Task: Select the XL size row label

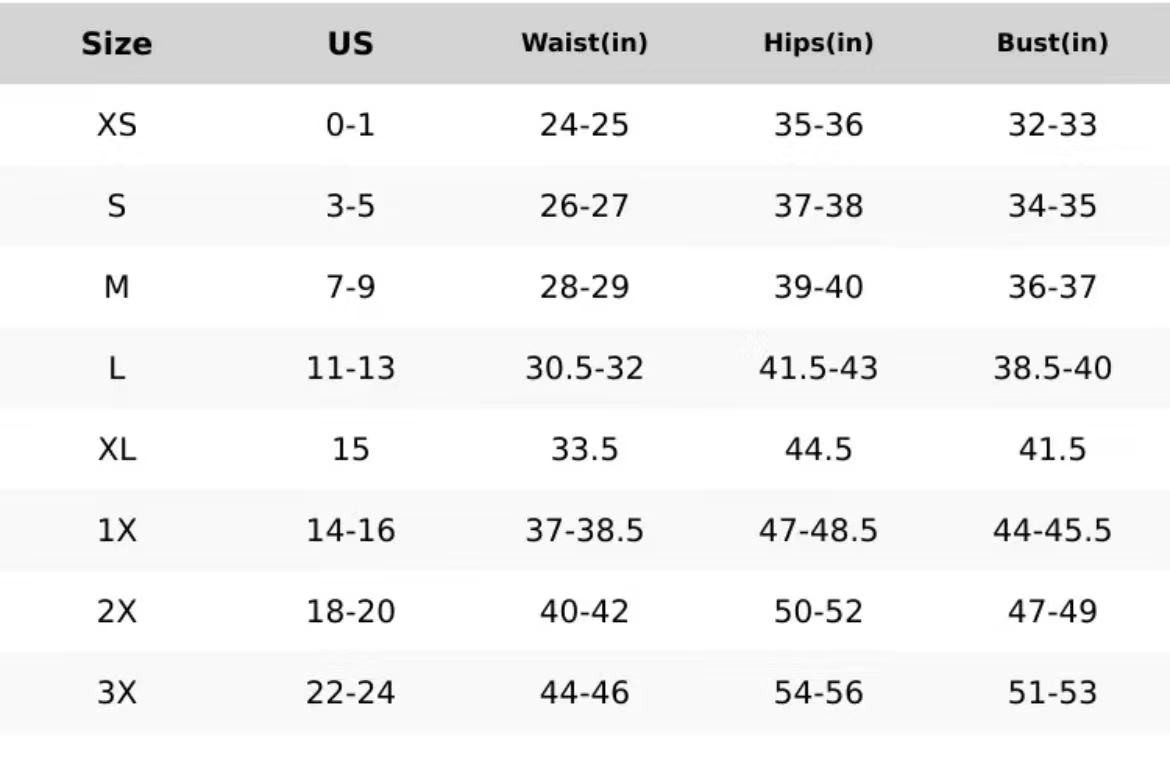Action: [117, 450]
